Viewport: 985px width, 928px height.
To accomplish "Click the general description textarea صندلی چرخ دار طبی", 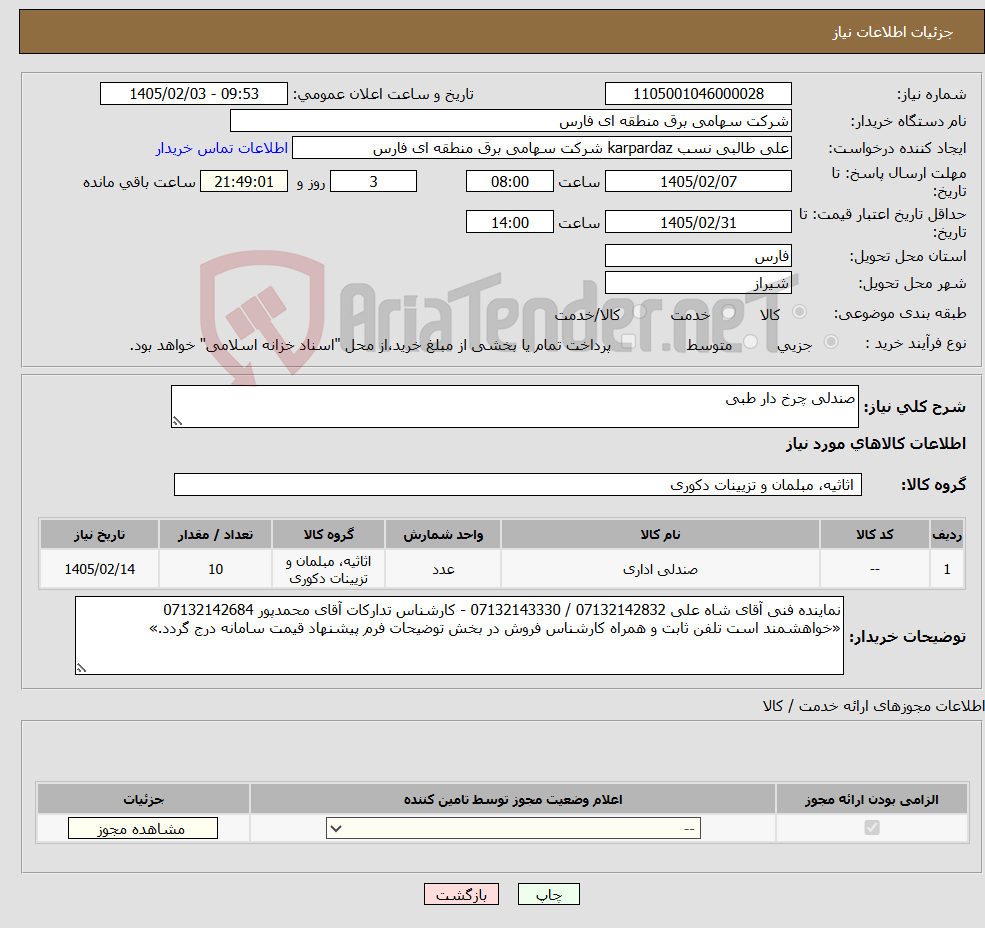I will (x=514, y=406).
